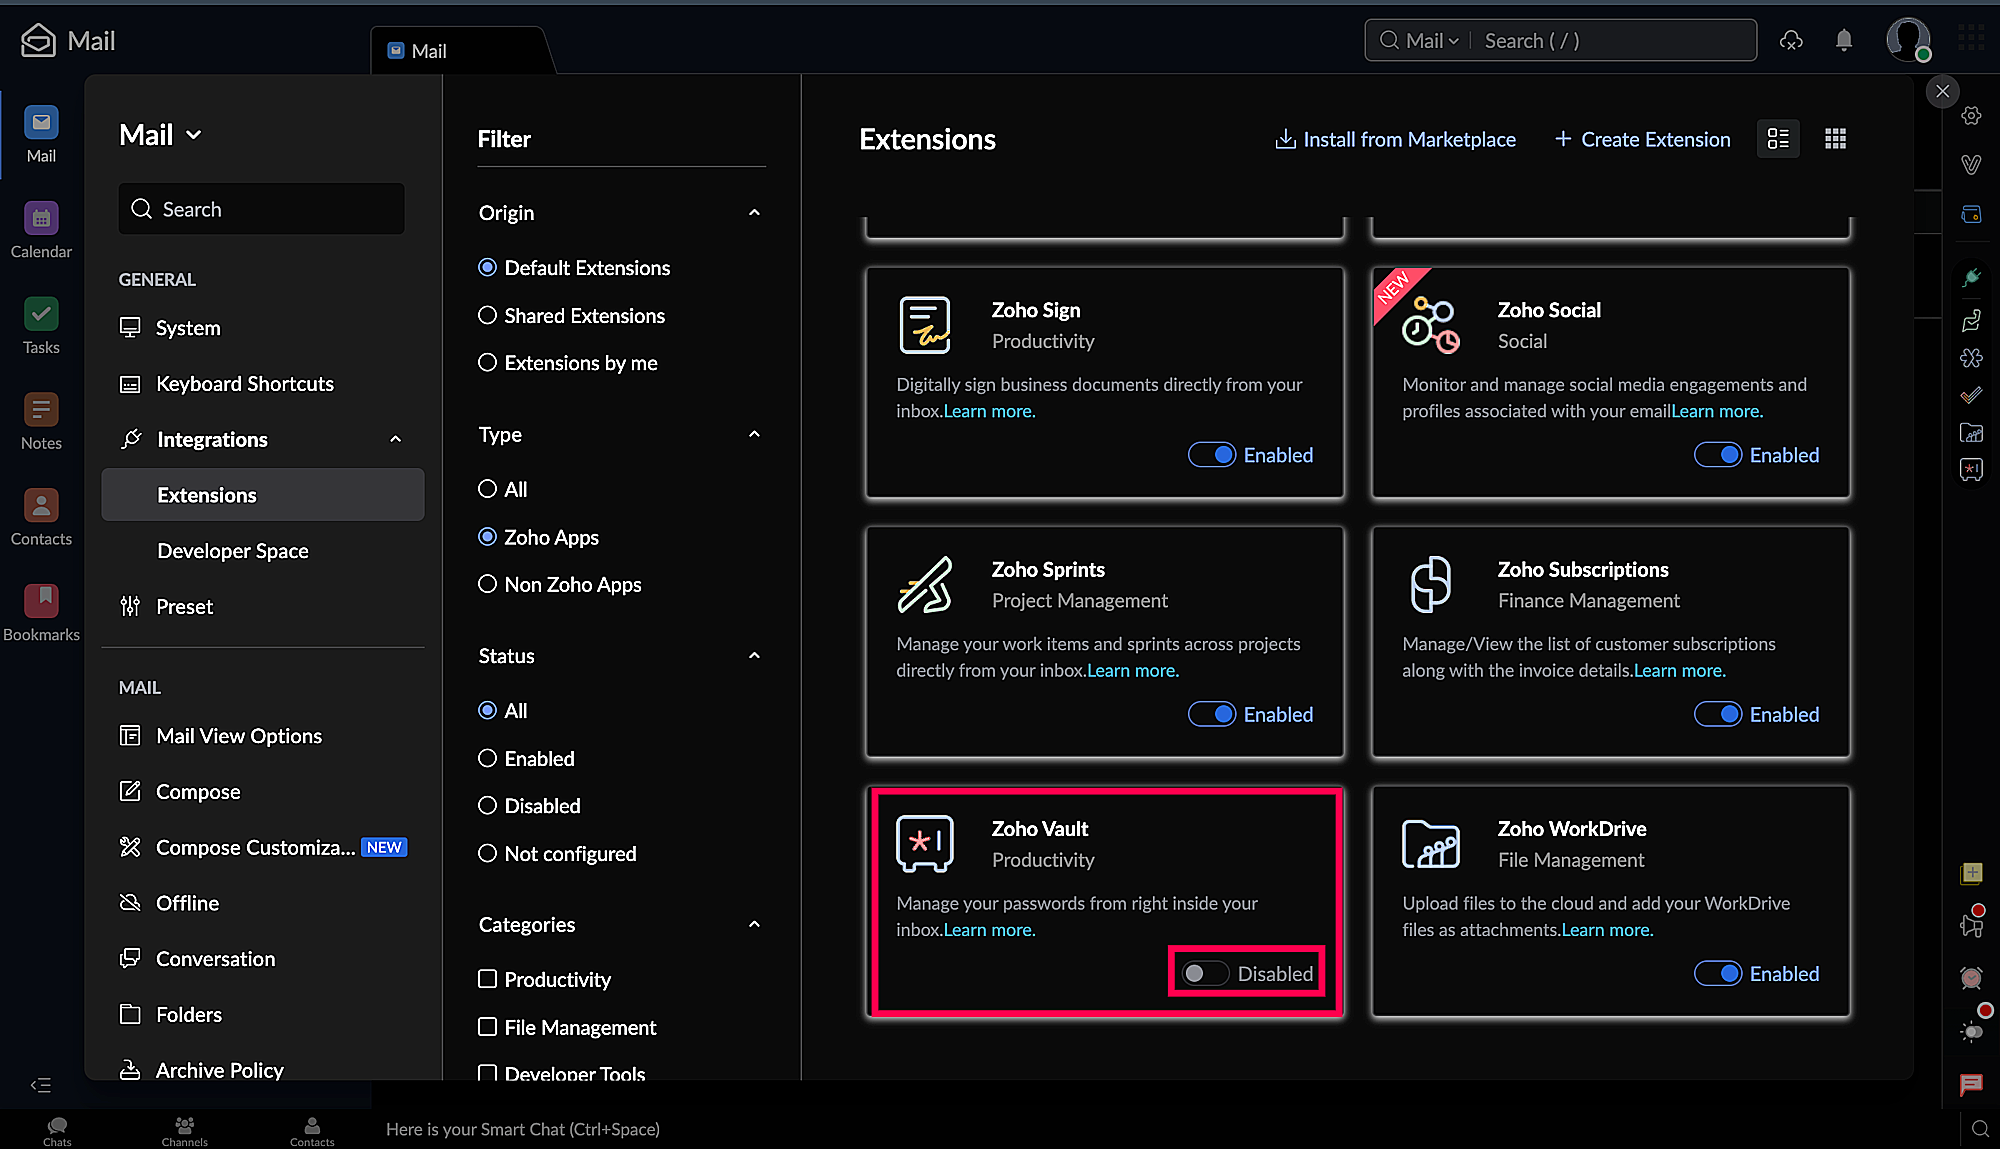Screen dimensions: 2000x1149
Task: Click the top Search ( / ) field
Action: 1612,40
